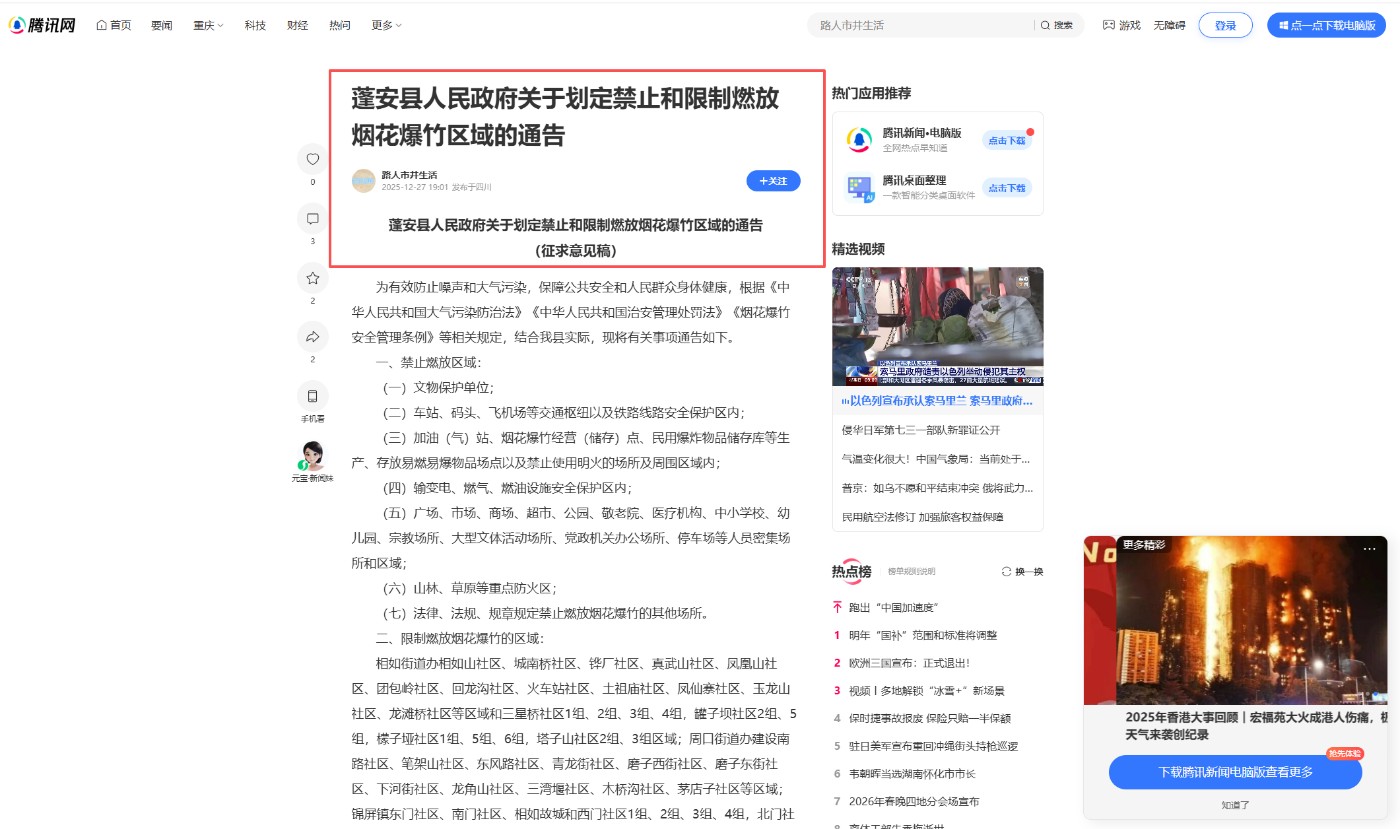Viewport: 1400px width, 829px height.
Task: Expand the 重庆 region dropdown
Action: (208, 25)
